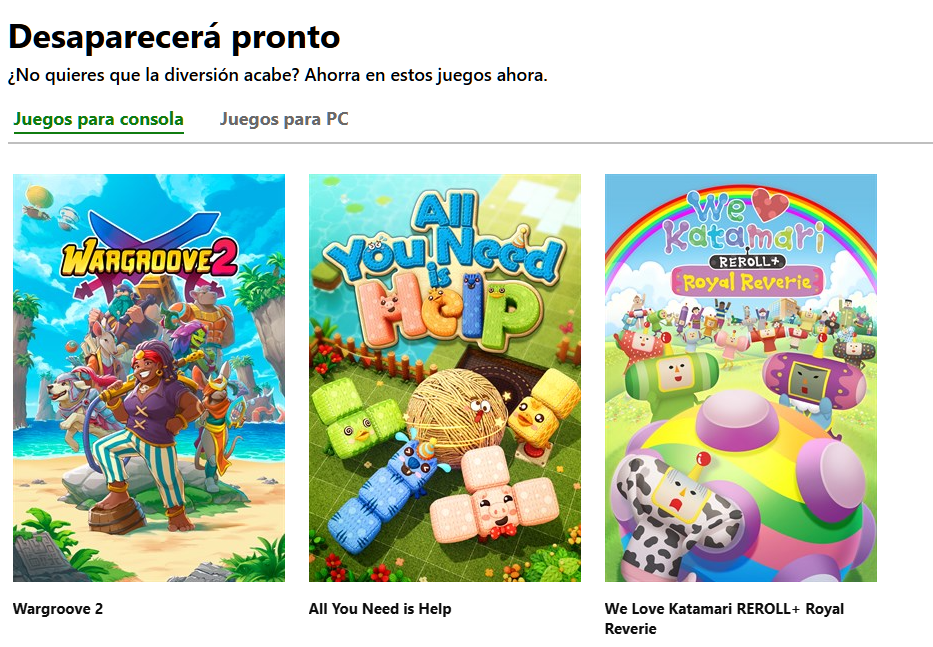The width and height of the screenshot is (933, 647).
Task: Click the REROLL+ badge on Katamari cover
Action: click(747, 261)
